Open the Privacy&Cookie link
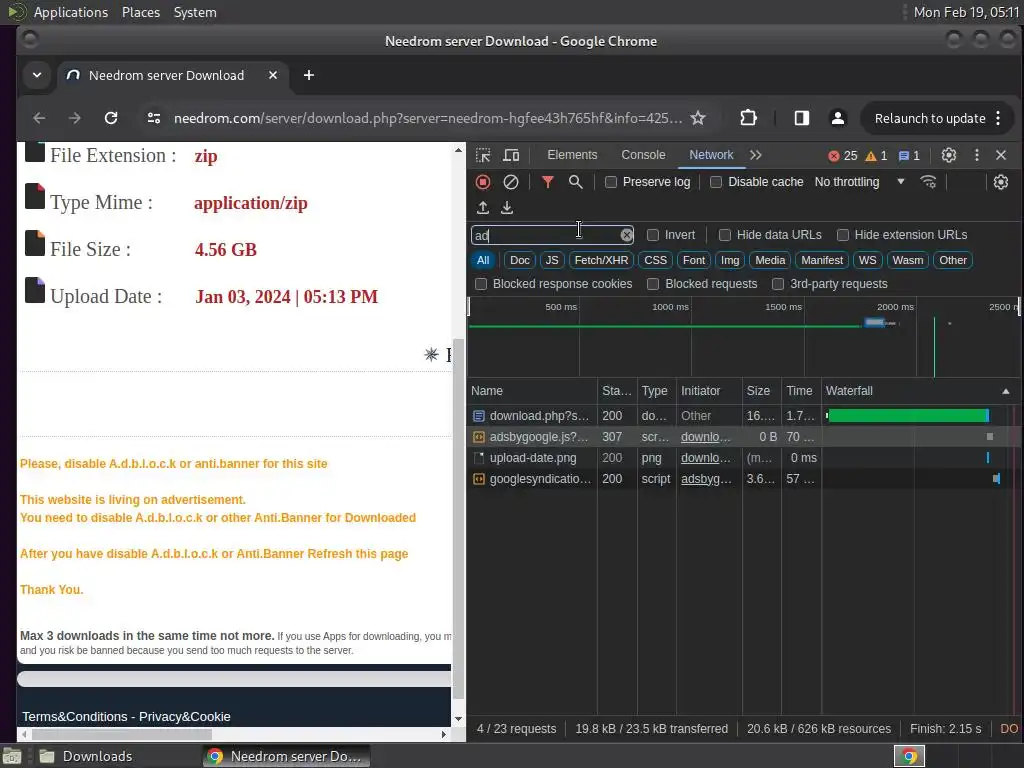The image size is (1024, 768). tap(185, 717)
